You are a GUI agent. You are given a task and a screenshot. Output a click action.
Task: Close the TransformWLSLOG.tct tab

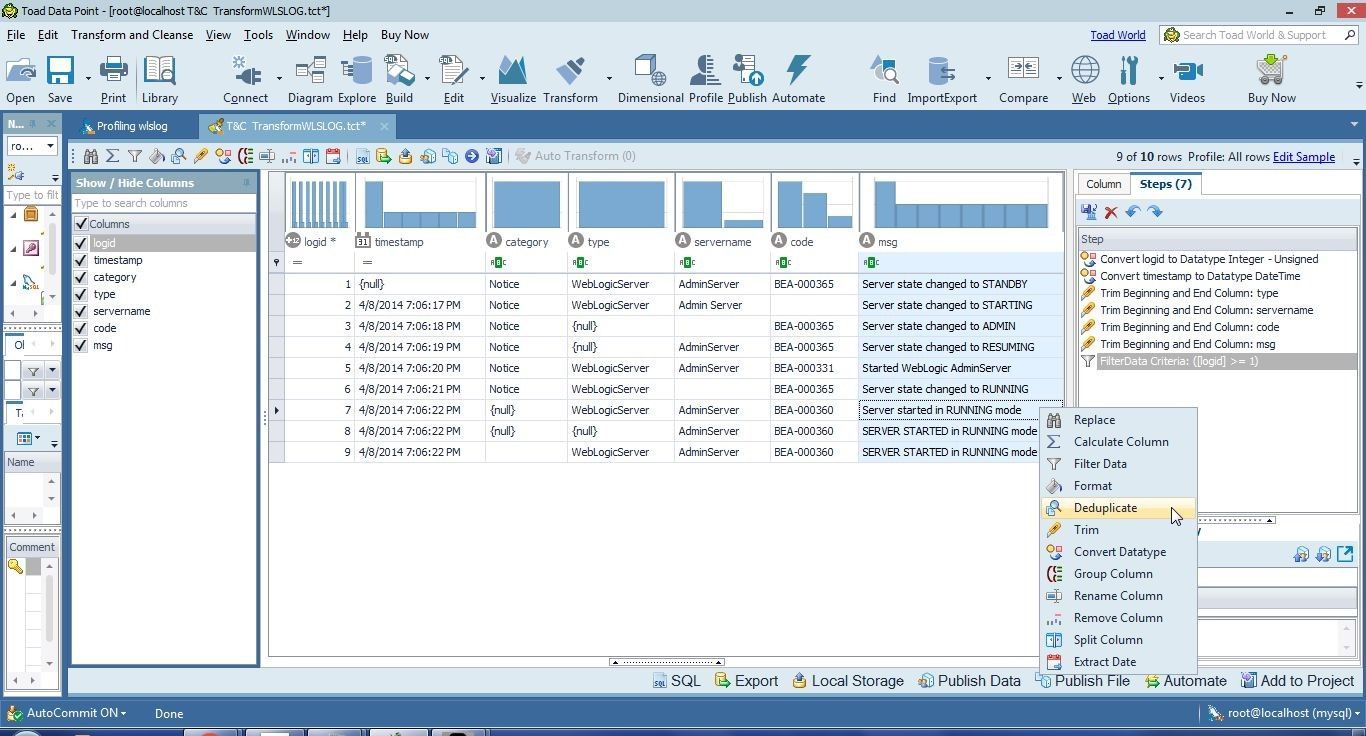point(384,126)
